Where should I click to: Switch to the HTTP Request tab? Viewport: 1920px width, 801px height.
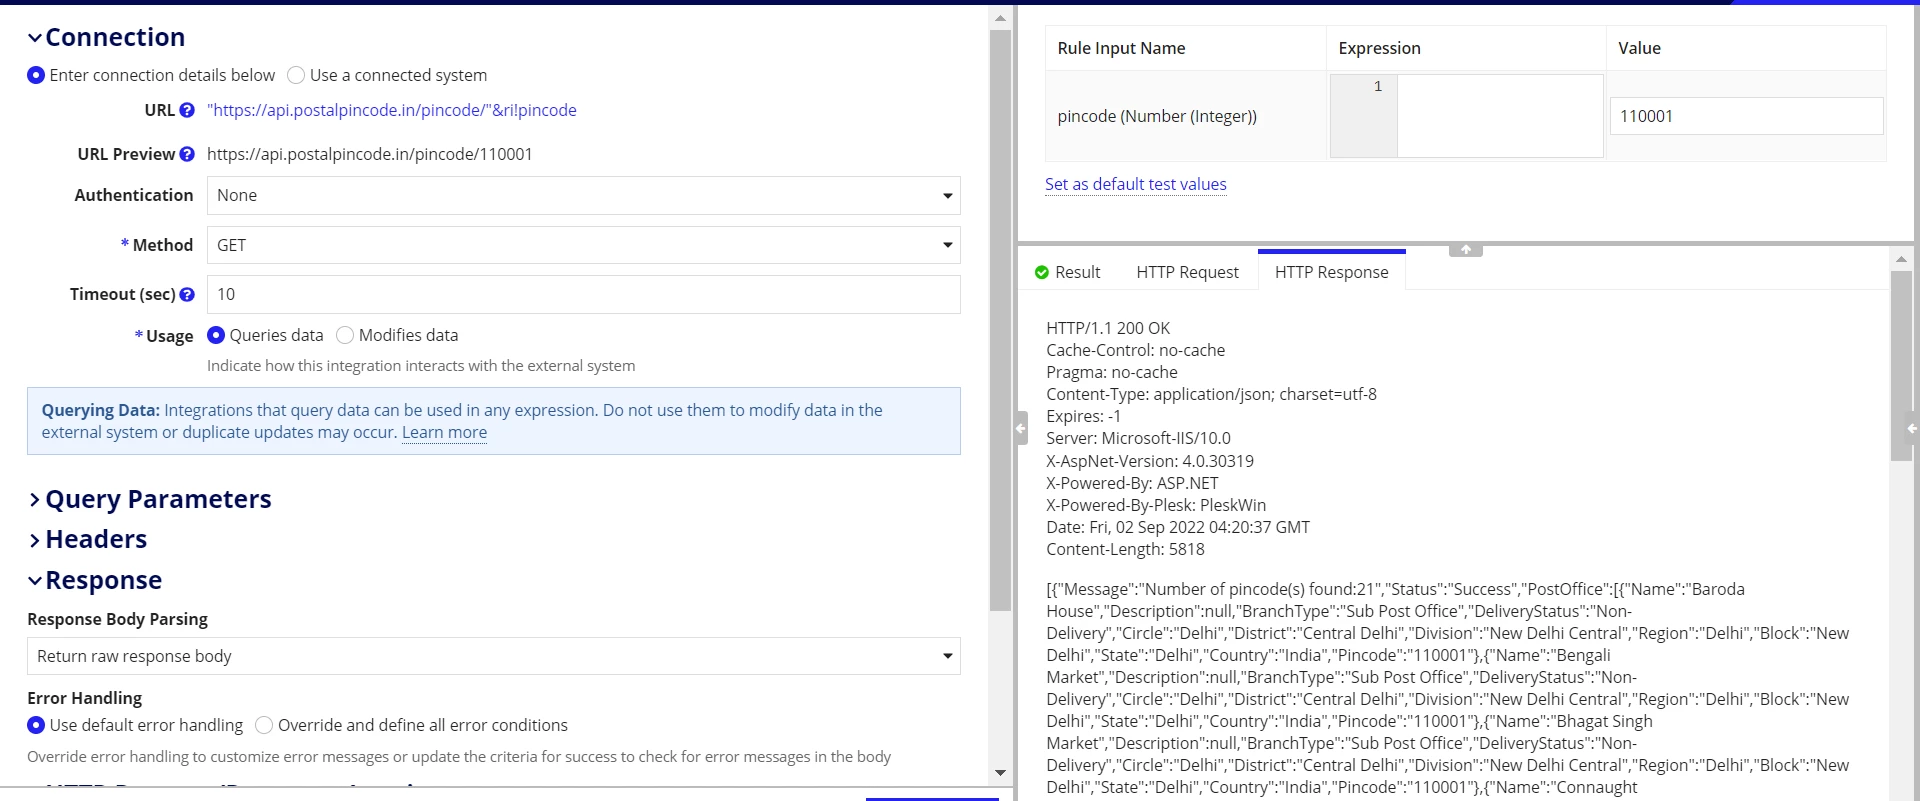1187,272
